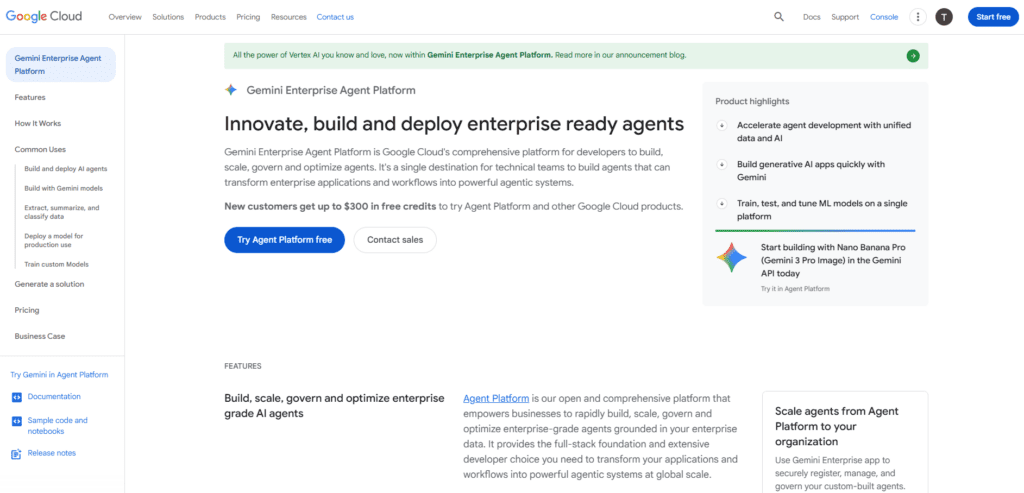The width and height of the screenshot is (1024, 493).
Task: Open the Support link
Action: click(845, 17)
